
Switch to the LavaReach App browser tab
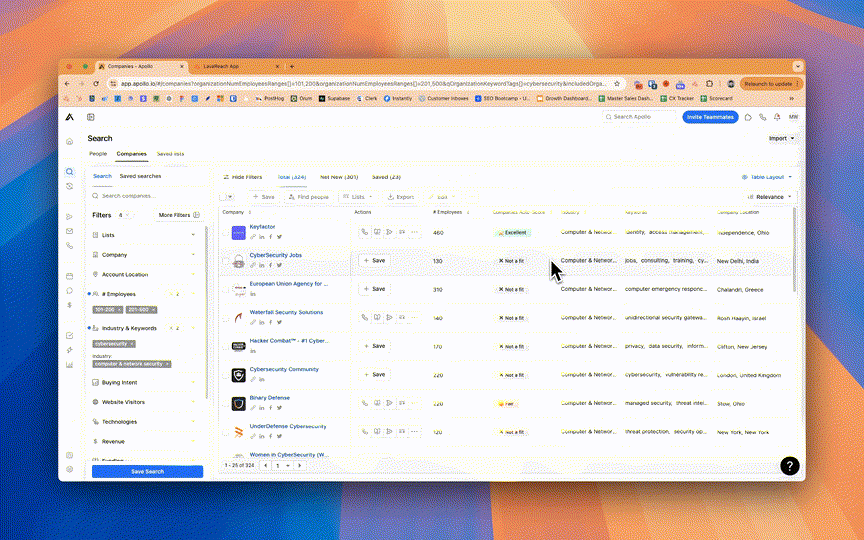click(x=239, y=66)
